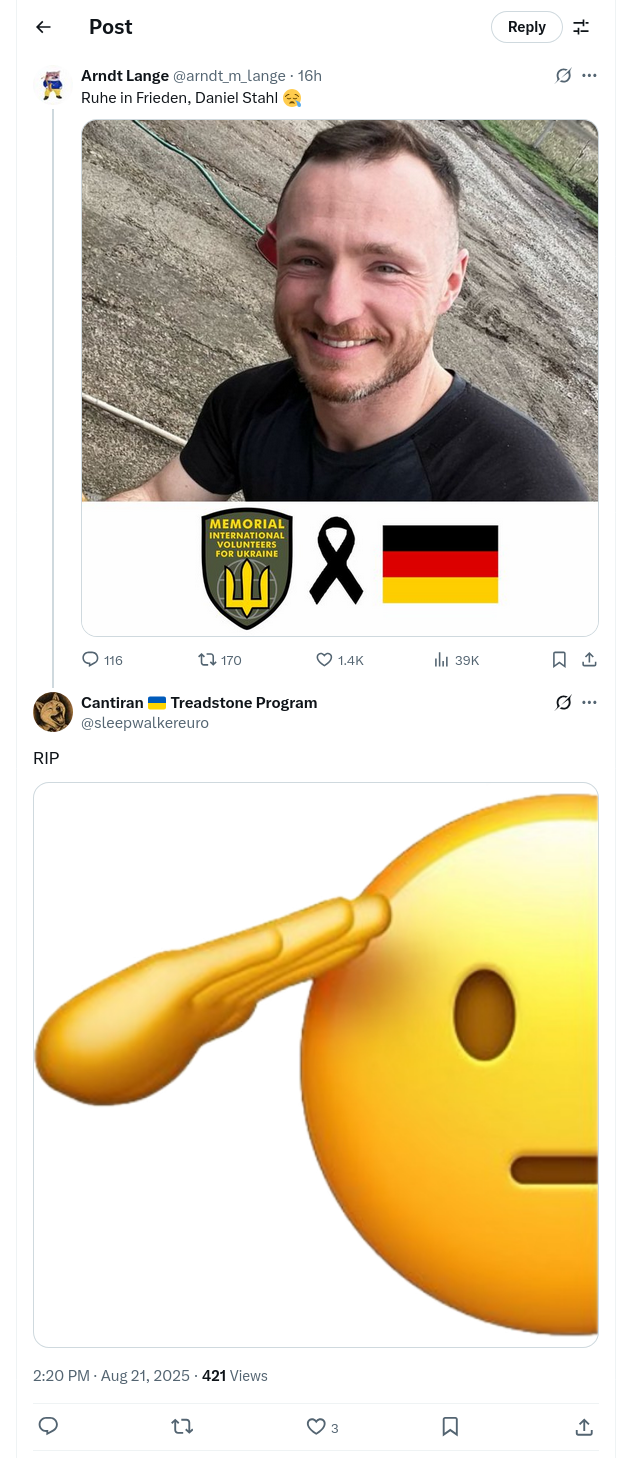Open the reply sorting filter icon

(x=581, y=27)
